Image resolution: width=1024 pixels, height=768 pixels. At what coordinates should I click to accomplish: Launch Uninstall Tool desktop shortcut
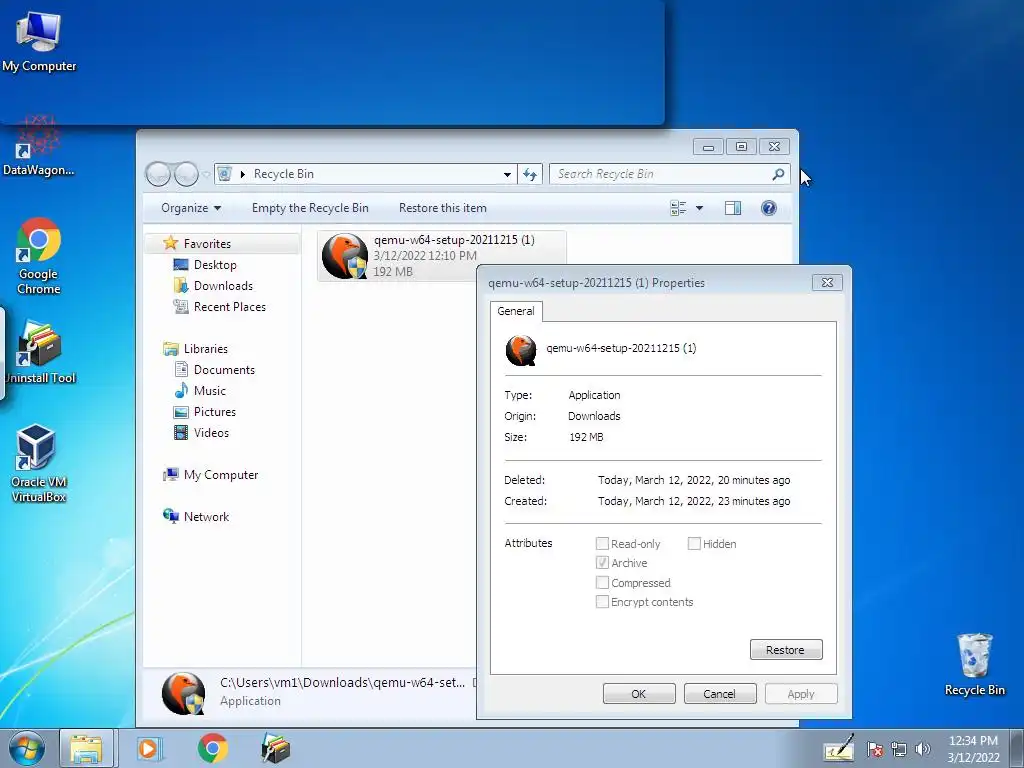(x=39, y=353)
